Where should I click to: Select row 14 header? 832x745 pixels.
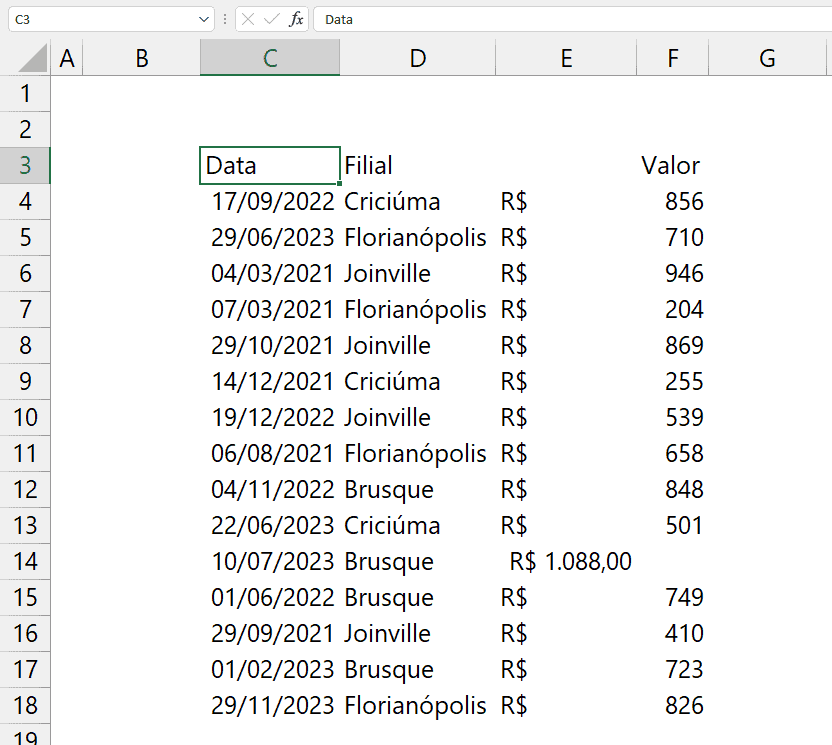point(25,561)
